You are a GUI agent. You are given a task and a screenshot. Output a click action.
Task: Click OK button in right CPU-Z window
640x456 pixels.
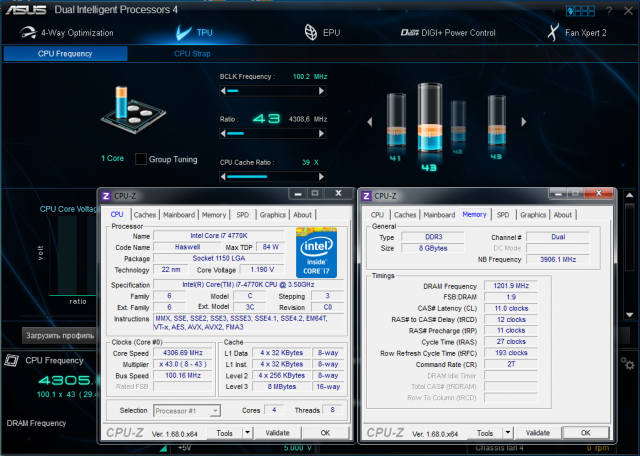586,433
